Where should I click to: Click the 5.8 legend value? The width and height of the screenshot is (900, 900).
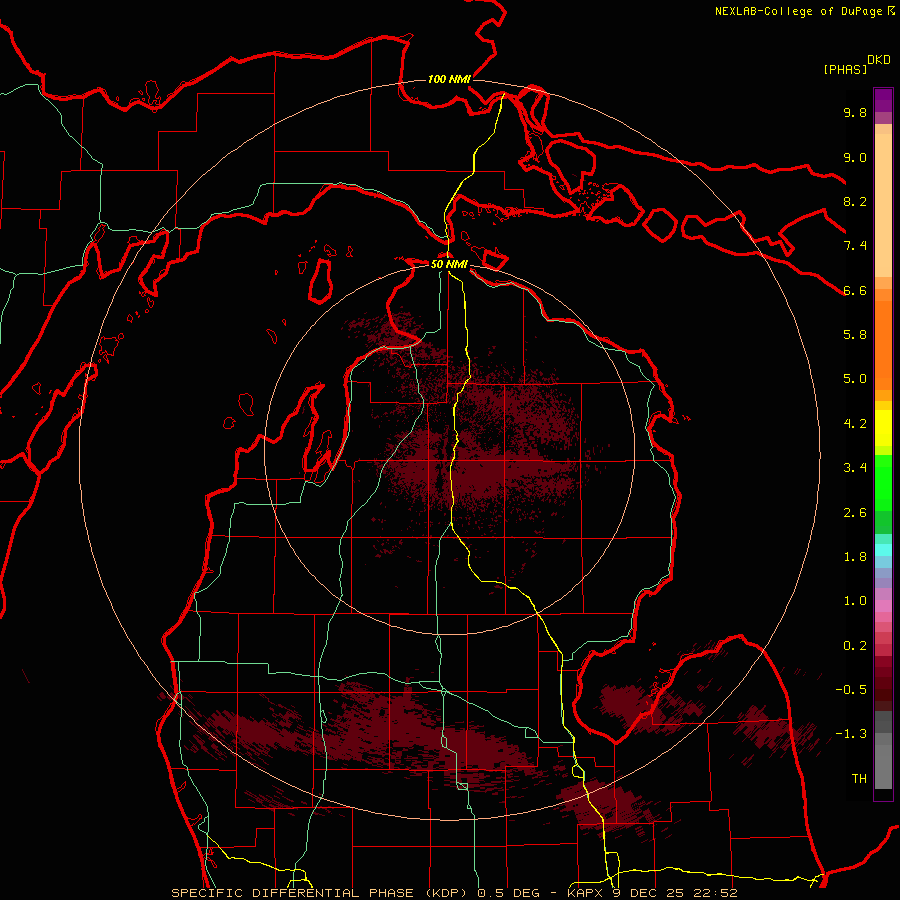pos(855,335)
